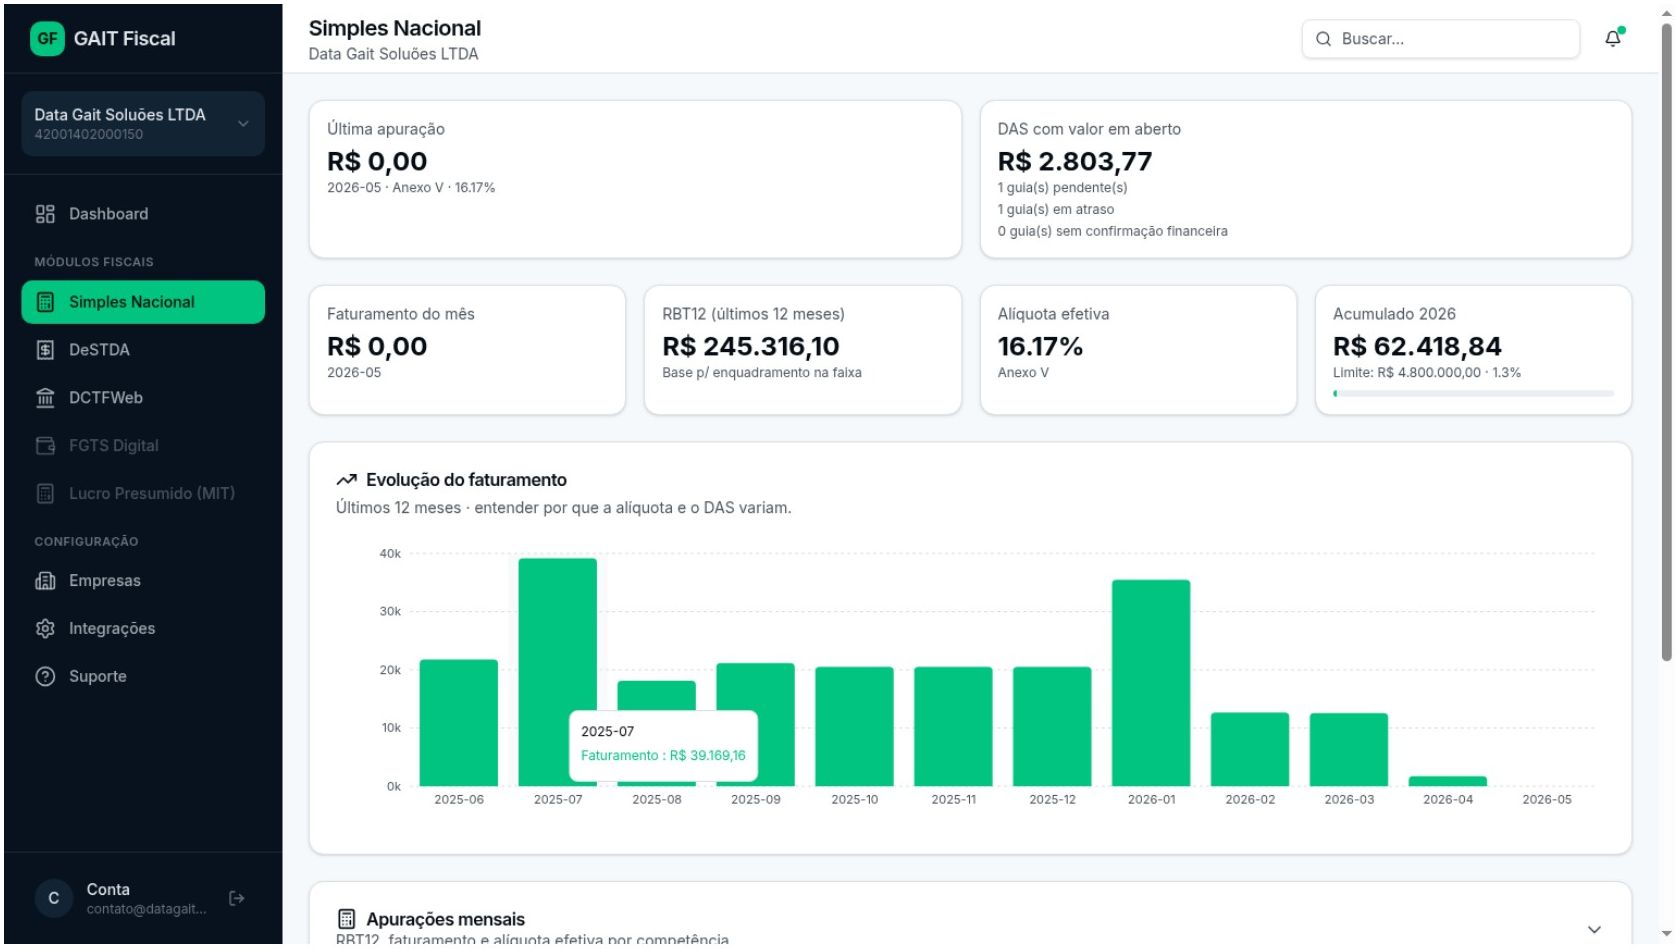
Task: Click the R$ 2.803,77 open DAS value
Action: coord(1075,161)
